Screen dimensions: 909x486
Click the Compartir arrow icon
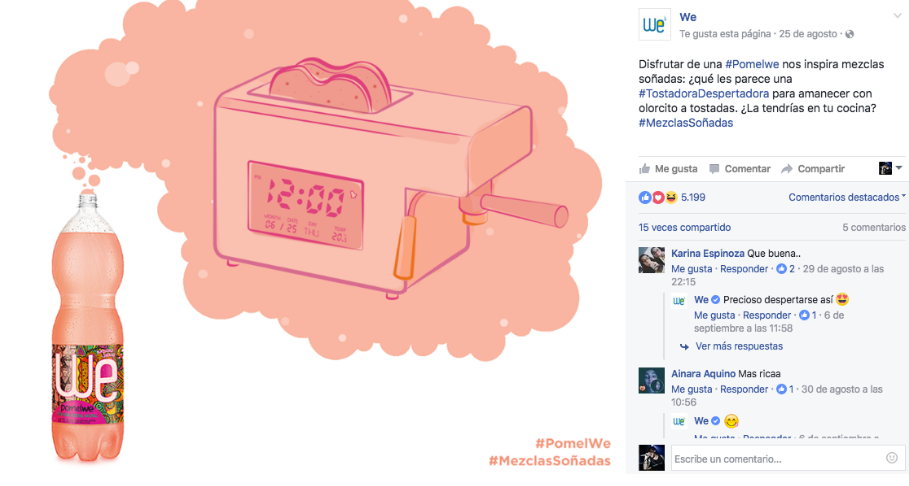point(787,169)
